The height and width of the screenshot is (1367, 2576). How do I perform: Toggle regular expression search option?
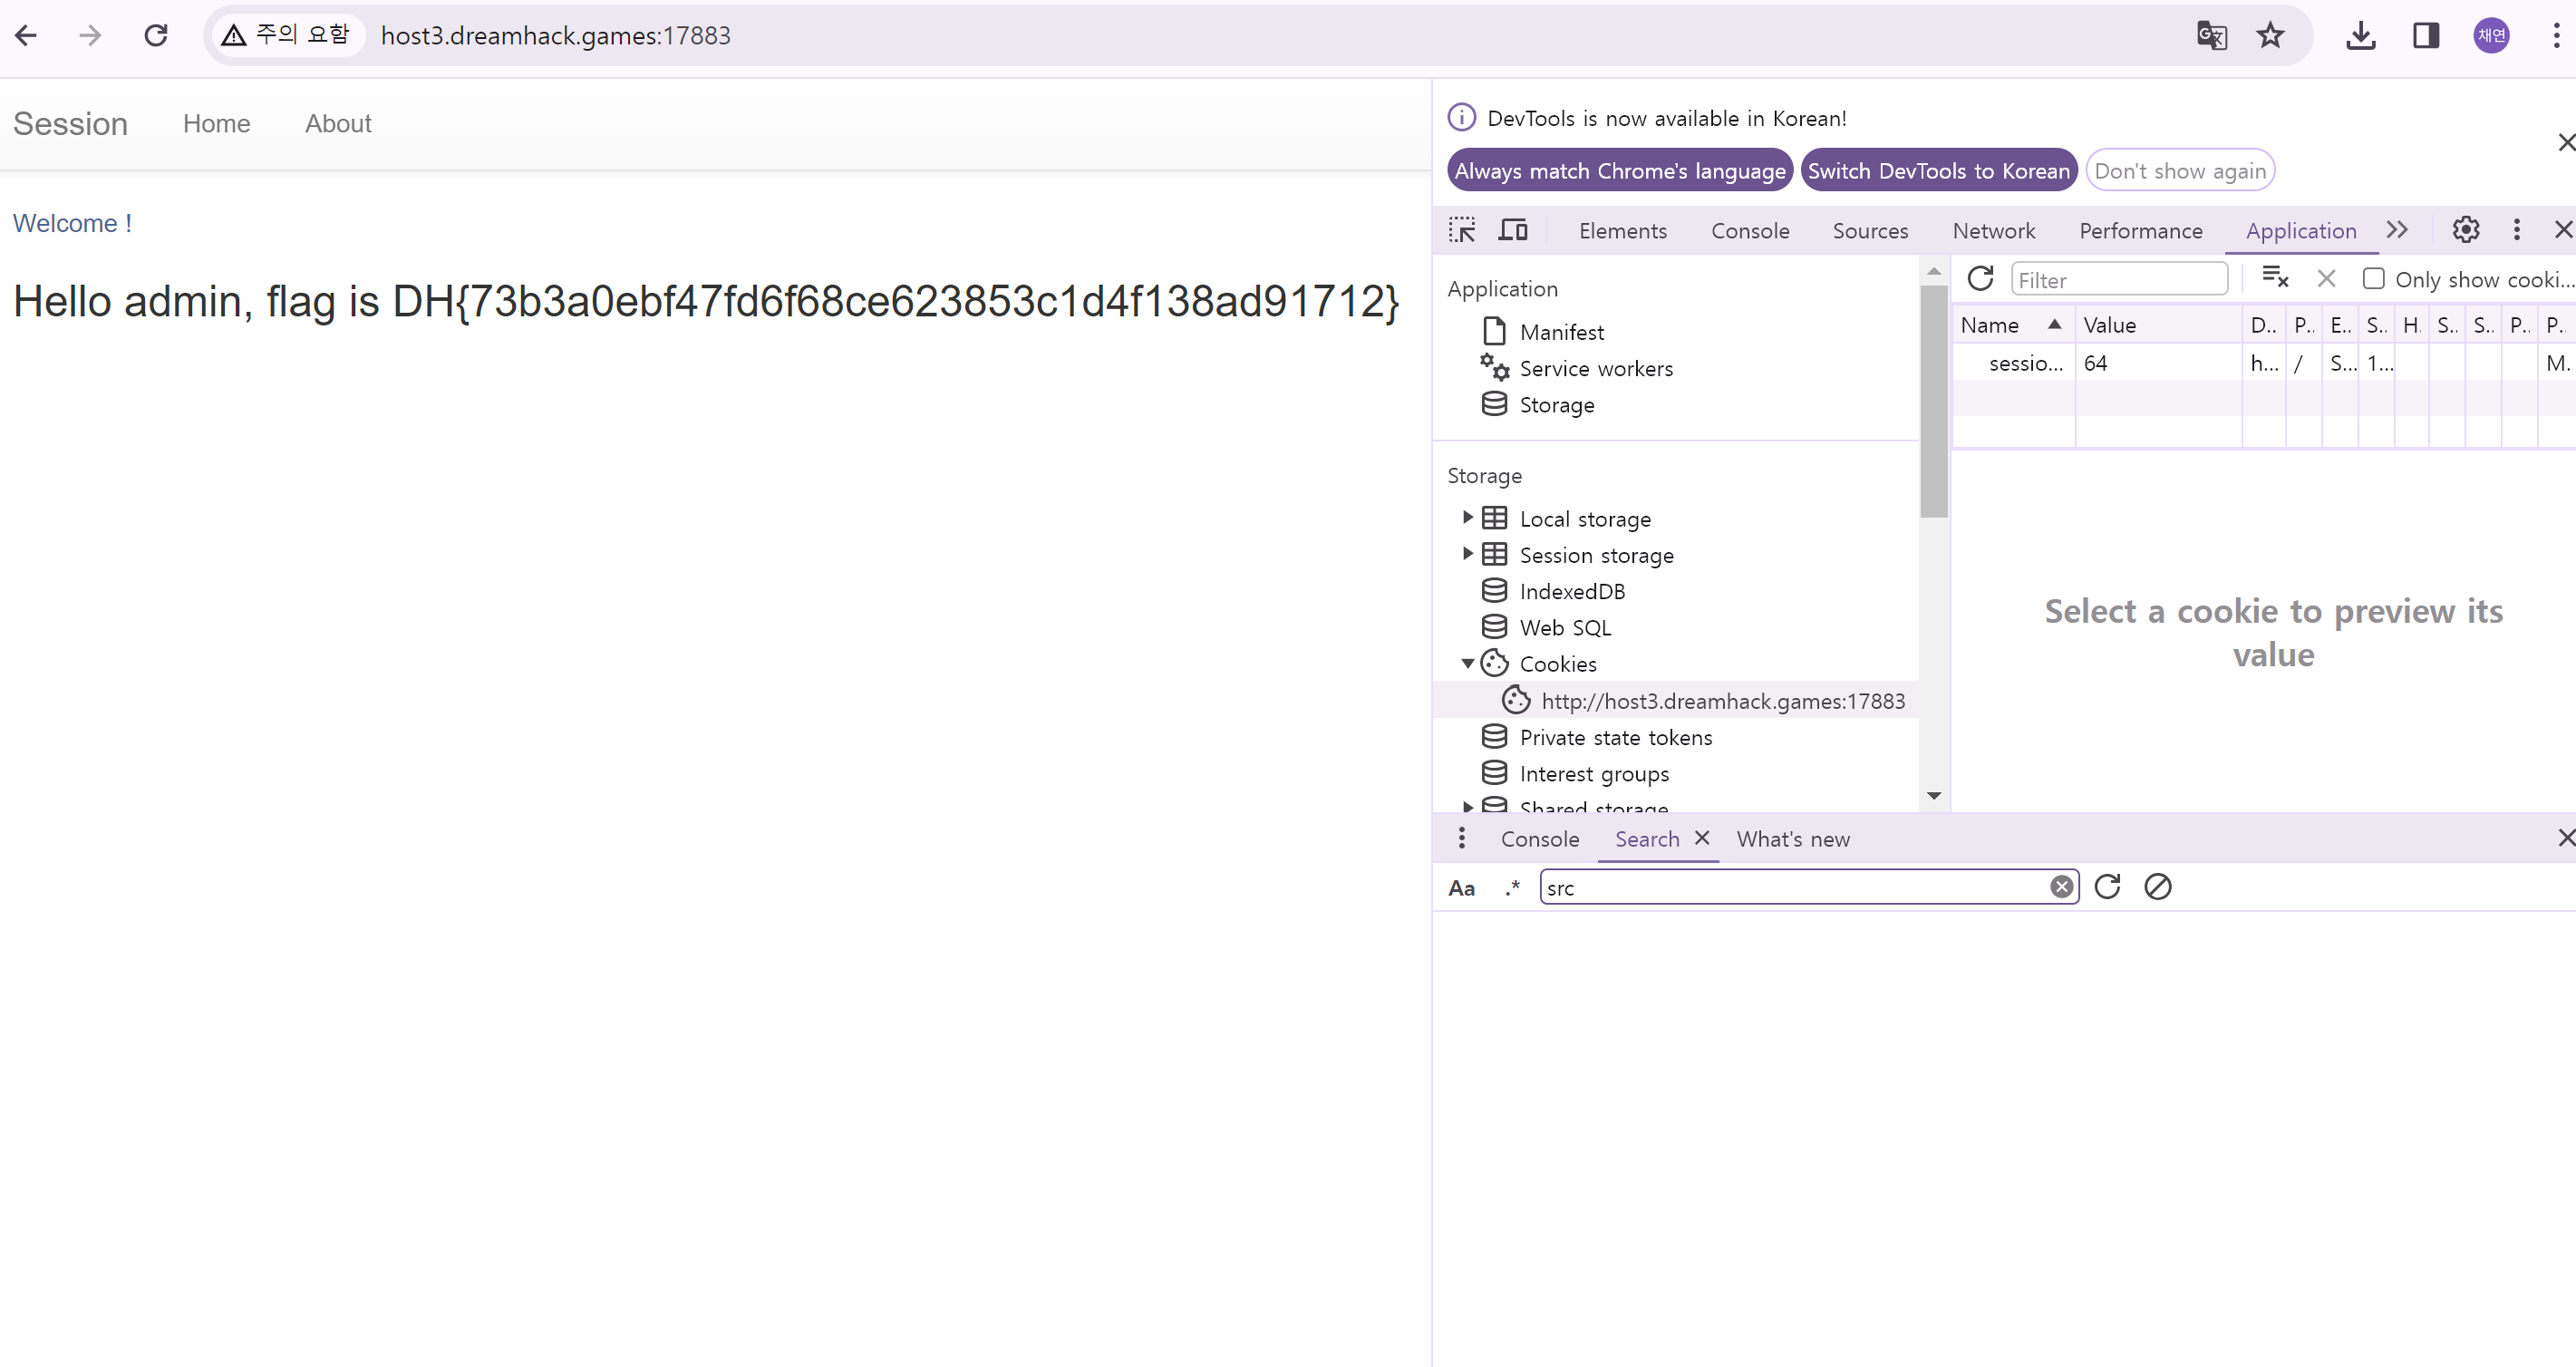[x=1512, y=888]
